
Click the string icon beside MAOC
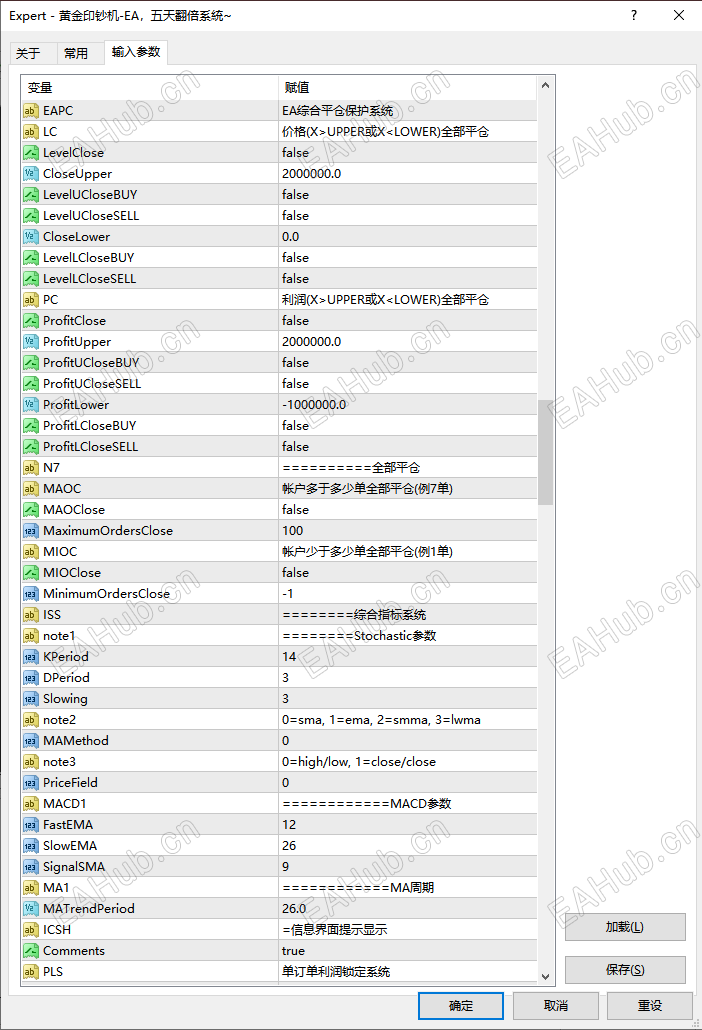coord(31,489)
